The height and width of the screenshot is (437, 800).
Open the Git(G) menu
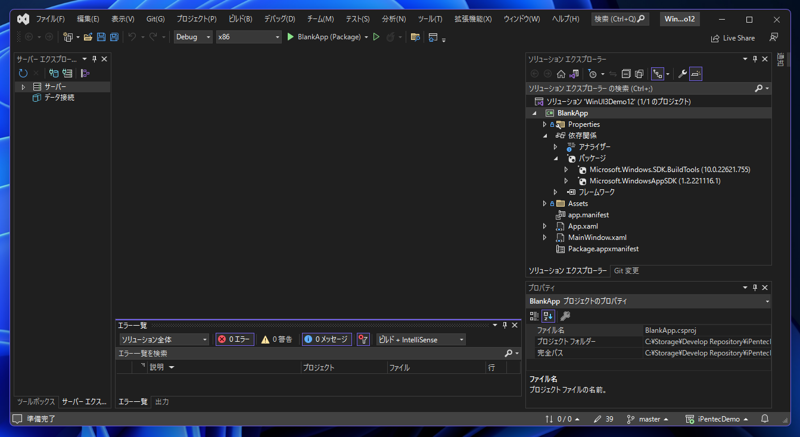tap(156, 19)
